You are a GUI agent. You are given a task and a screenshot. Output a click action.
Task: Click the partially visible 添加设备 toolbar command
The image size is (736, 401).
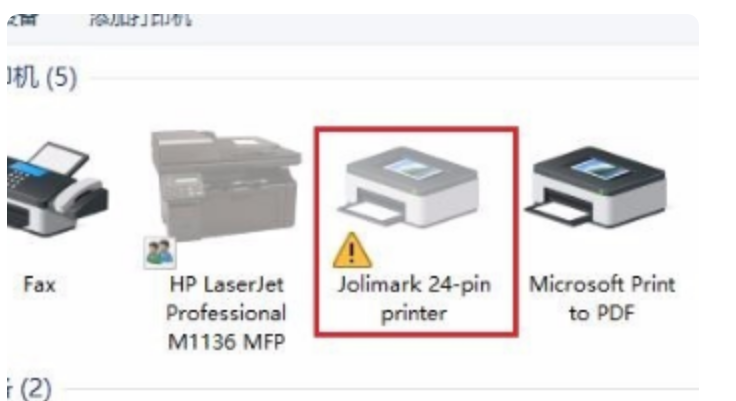(x=23, y=20)
